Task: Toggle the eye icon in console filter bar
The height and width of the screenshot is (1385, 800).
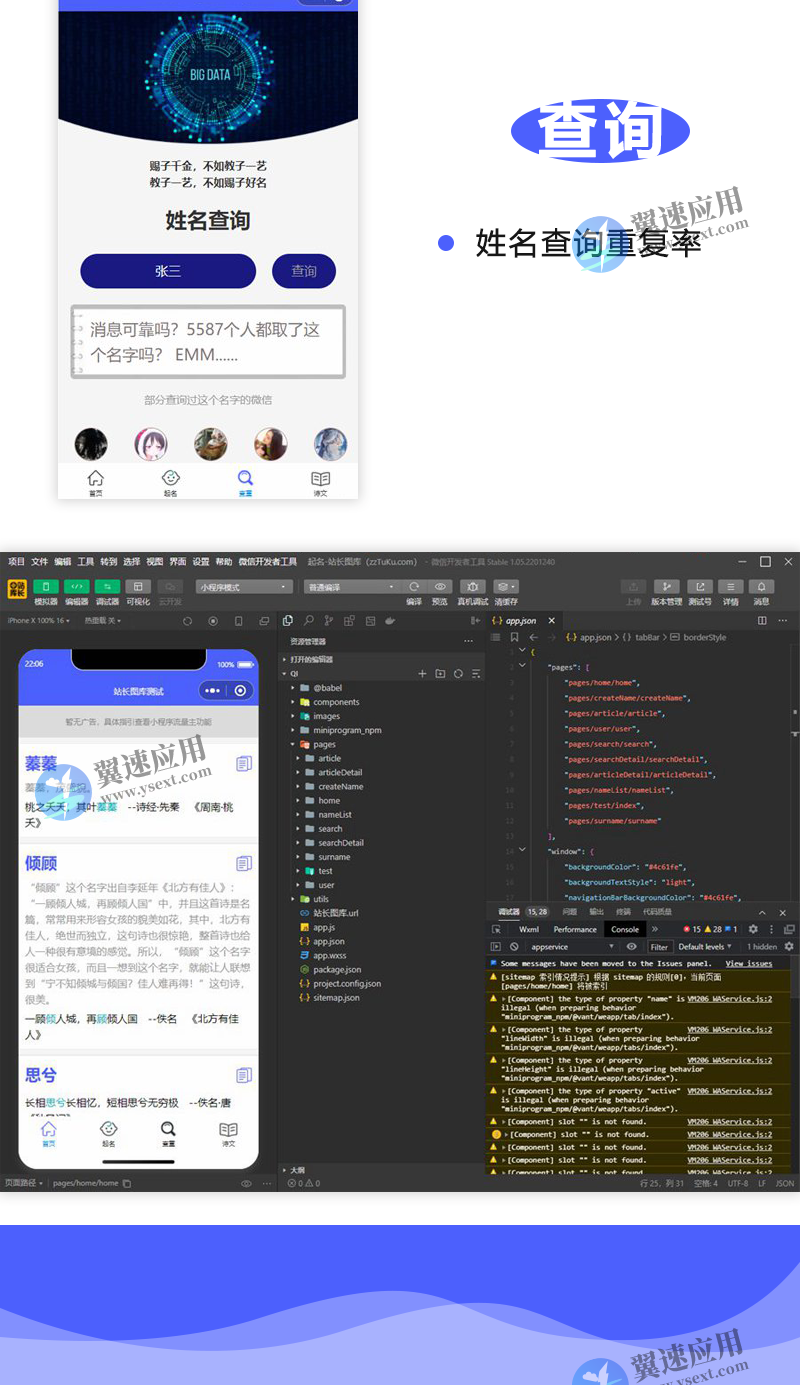Action: 631,945
